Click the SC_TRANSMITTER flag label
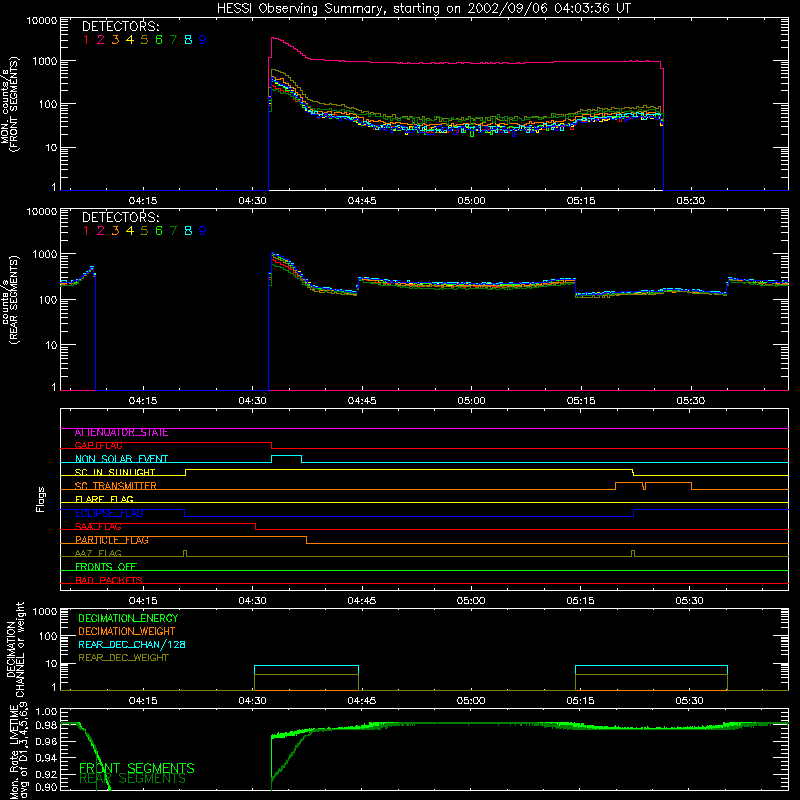 pos(115,486)
